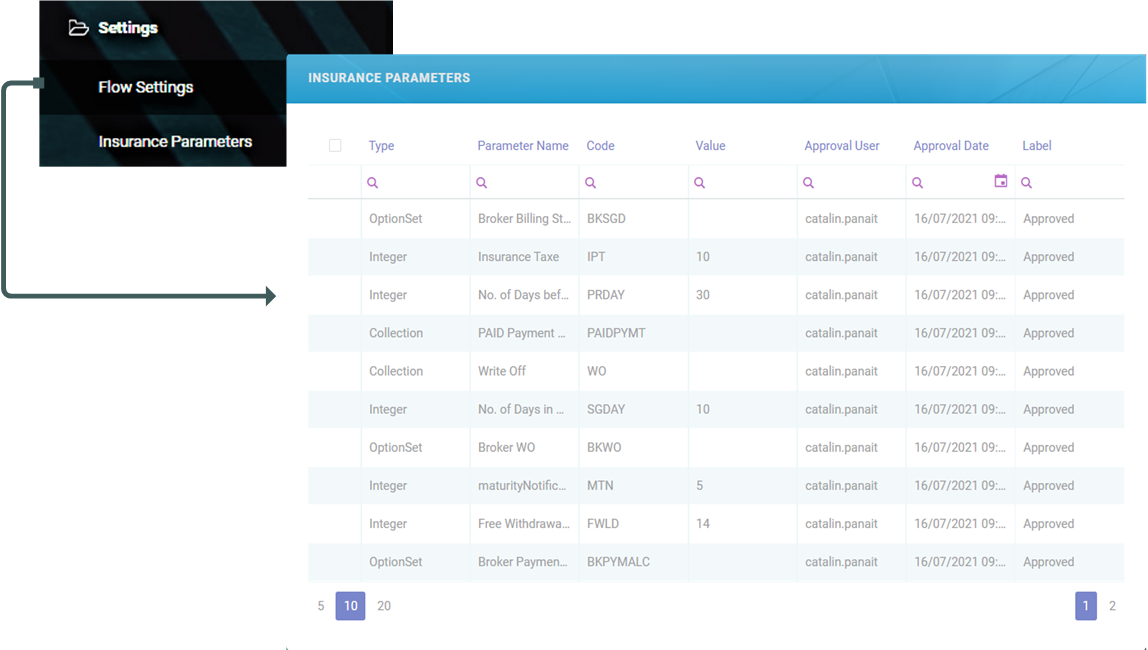The image size is (1148, 650).
Task: Click the Value column search icon
Action: pyautogui.click(x=700, y=183)
